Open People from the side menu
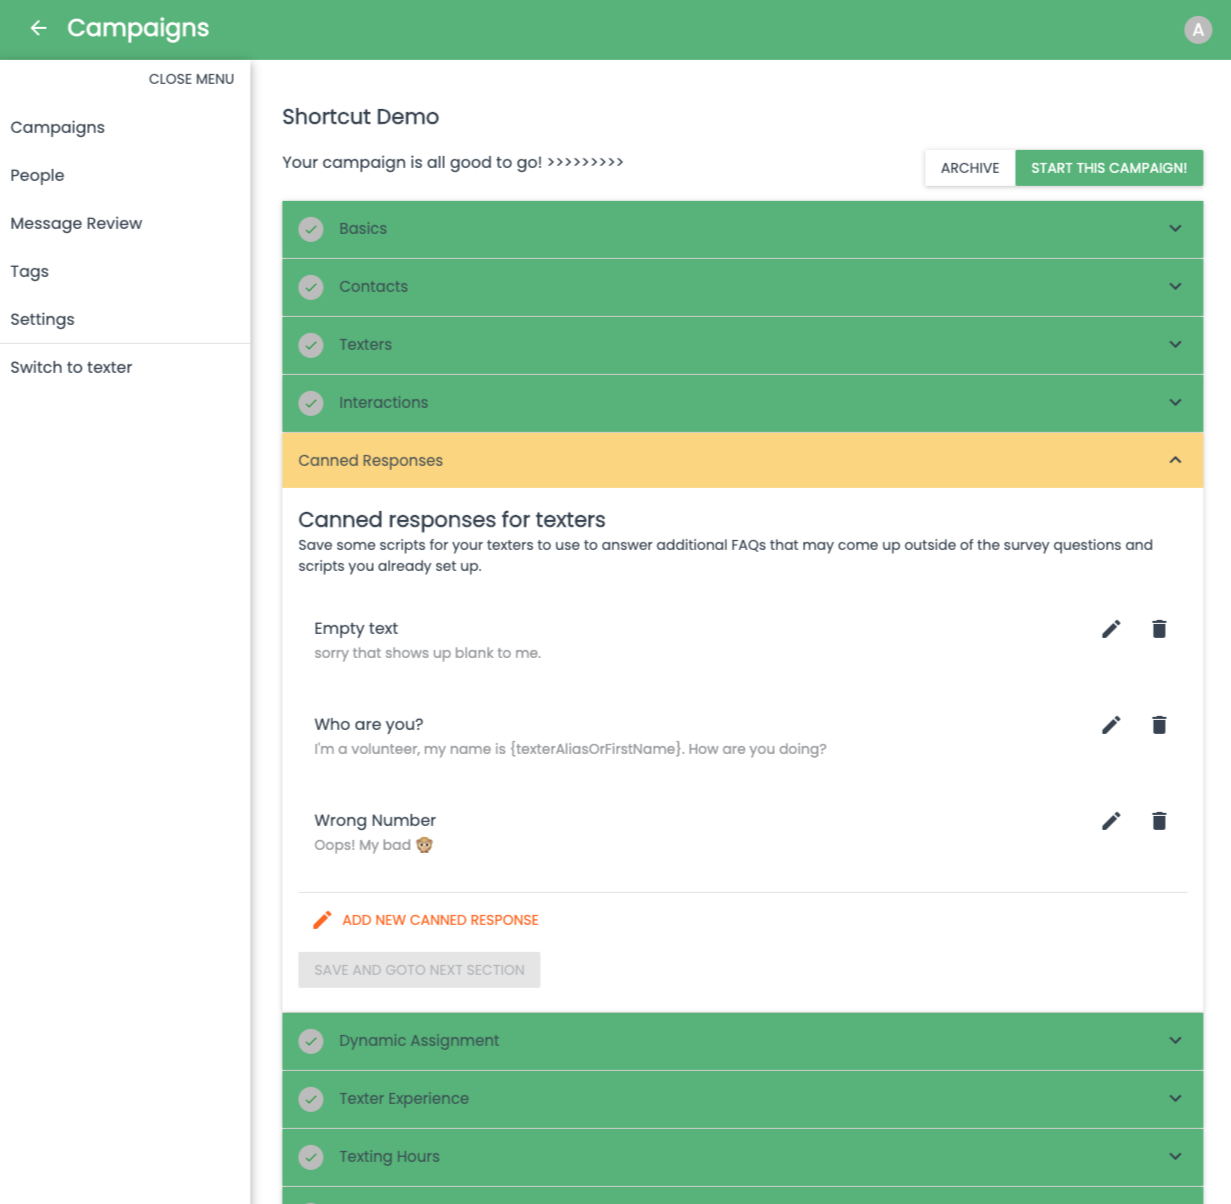Image resolution: width=1231 pixels, height=1204 pixels. point(38,175)
